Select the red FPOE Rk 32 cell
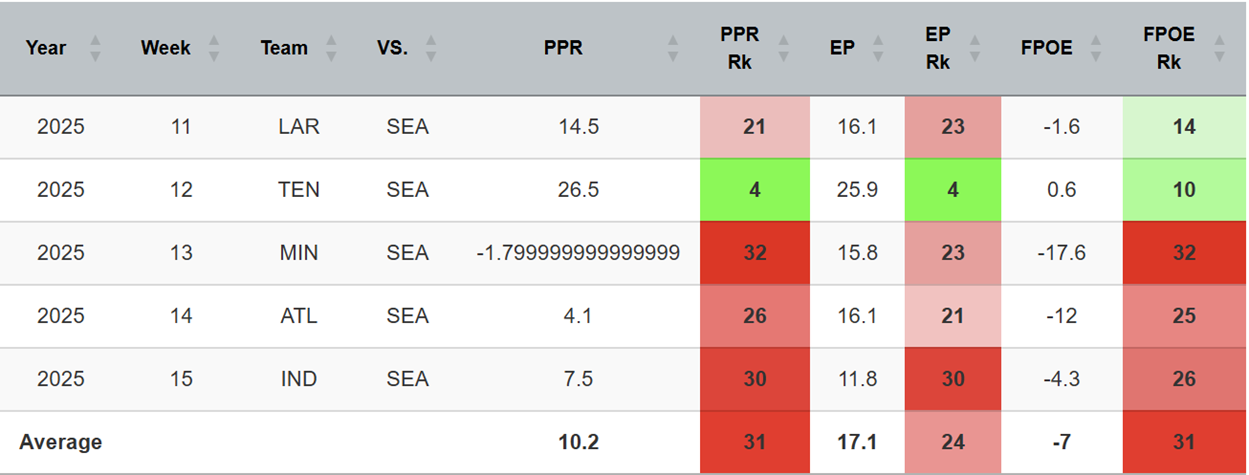The width and height of the screenshot is (1249, 475). pyautogui.click(x=1184, y=253)
